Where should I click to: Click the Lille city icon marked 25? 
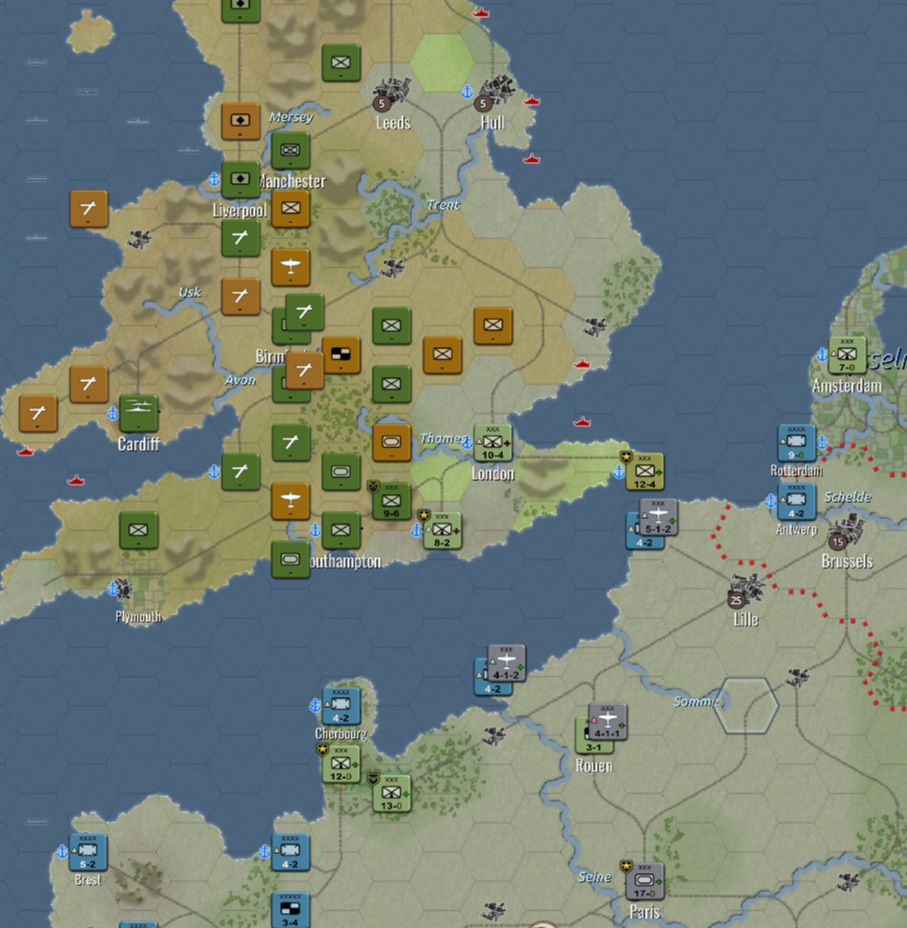[745, 589]
